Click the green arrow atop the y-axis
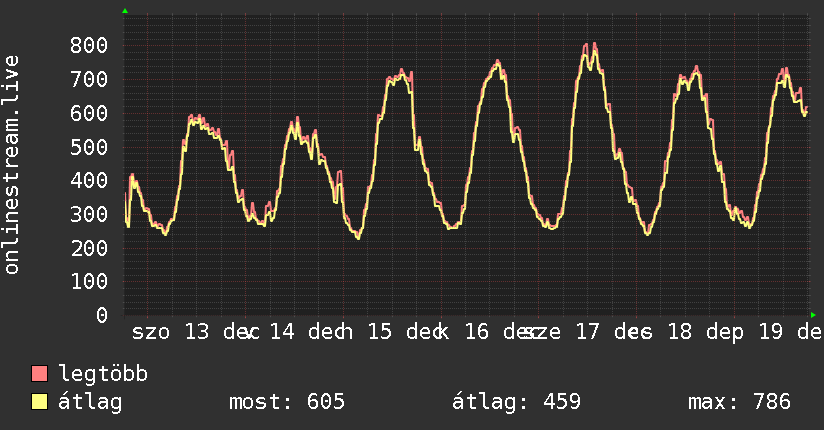The width and height of the screenshot is (824, 430). (125, 11)
